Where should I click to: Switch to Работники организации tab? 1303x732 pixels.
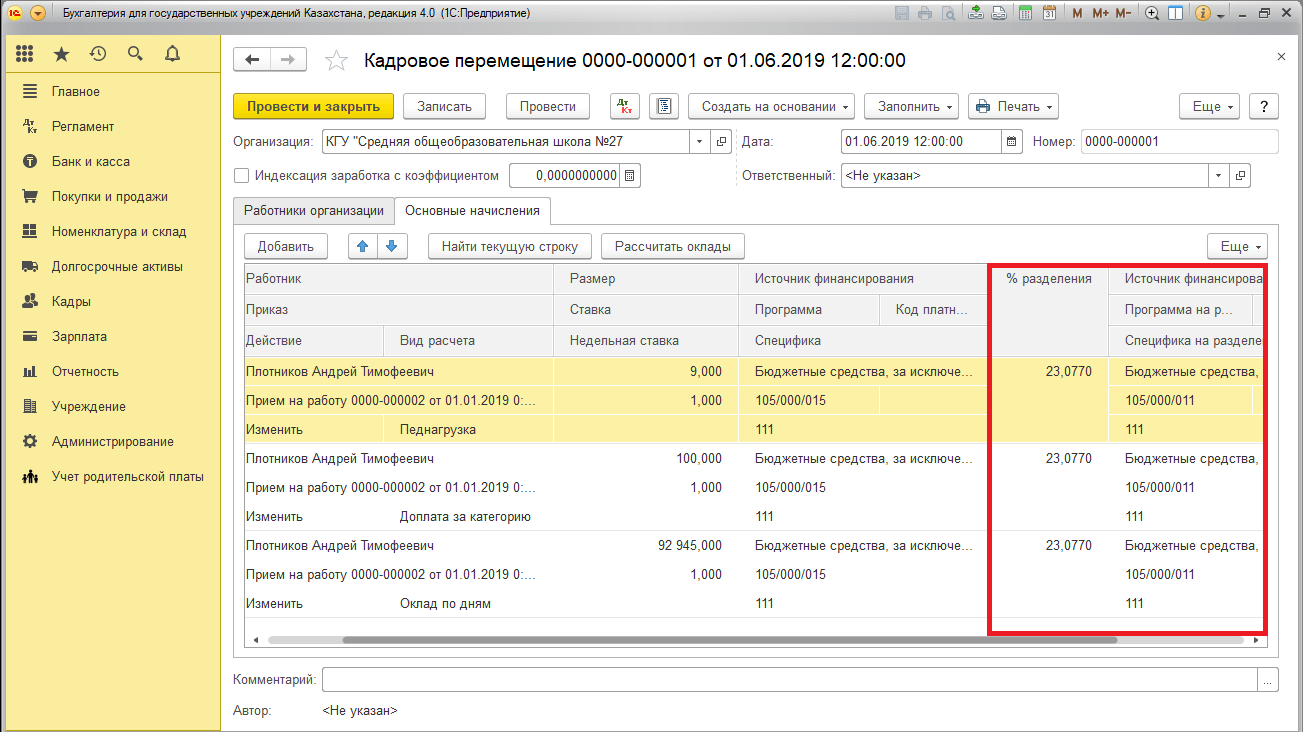[x=314, y=211]
